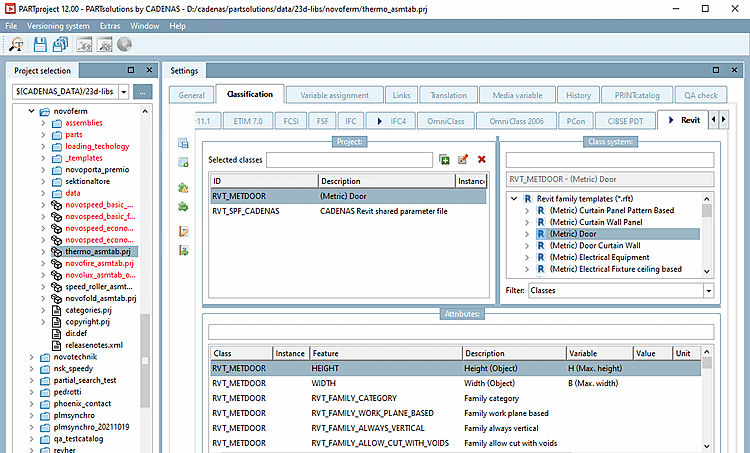The height and width of the screenshot is (453, 750).
Task: Click the Save all toolbar icon
Action: pyautogui.click(x=60, y=45)
